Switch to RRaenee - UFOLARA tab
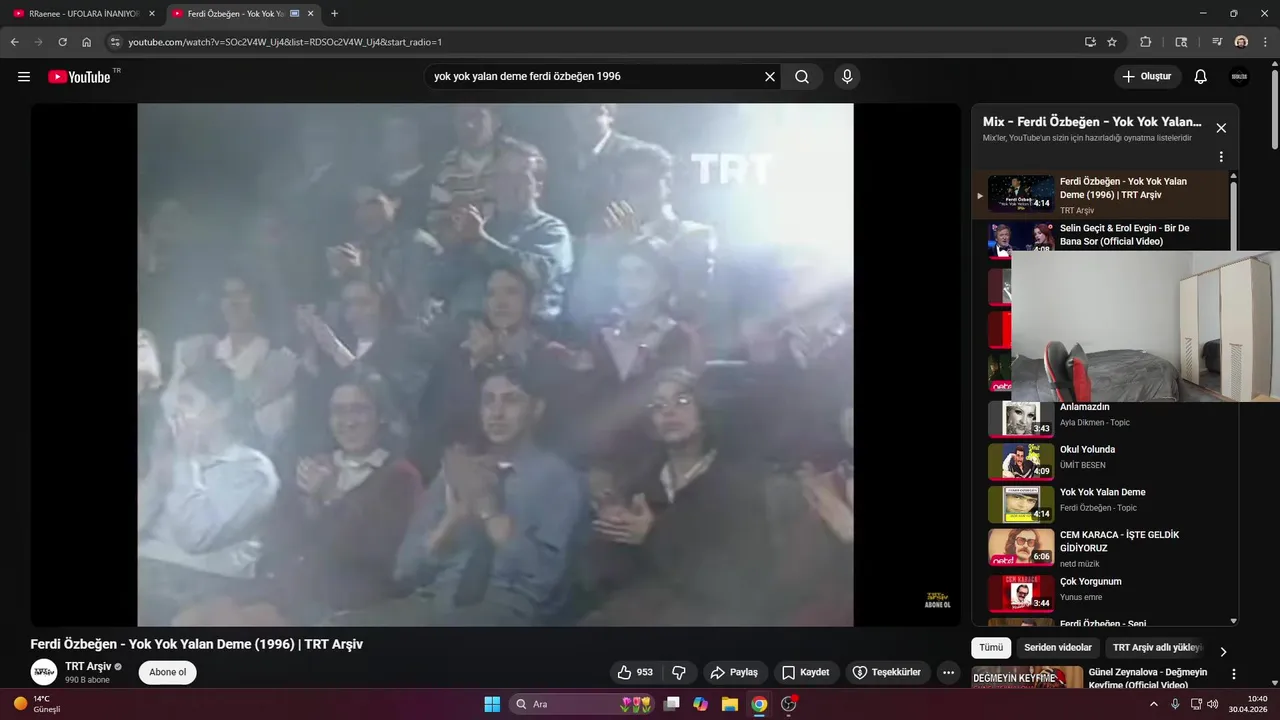 pyautogui.click(x=83, y=14)
